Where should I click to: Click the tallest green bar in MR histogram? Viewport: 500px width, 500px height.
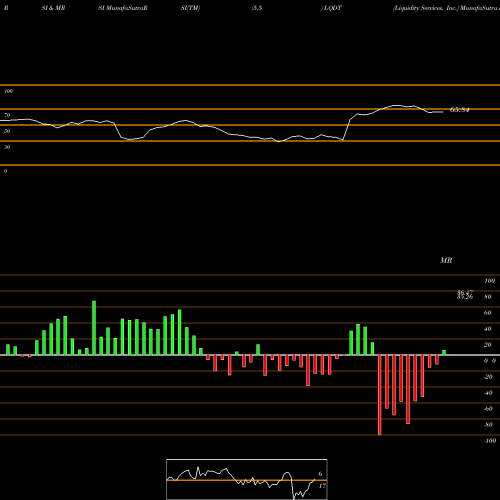(94, 328)
